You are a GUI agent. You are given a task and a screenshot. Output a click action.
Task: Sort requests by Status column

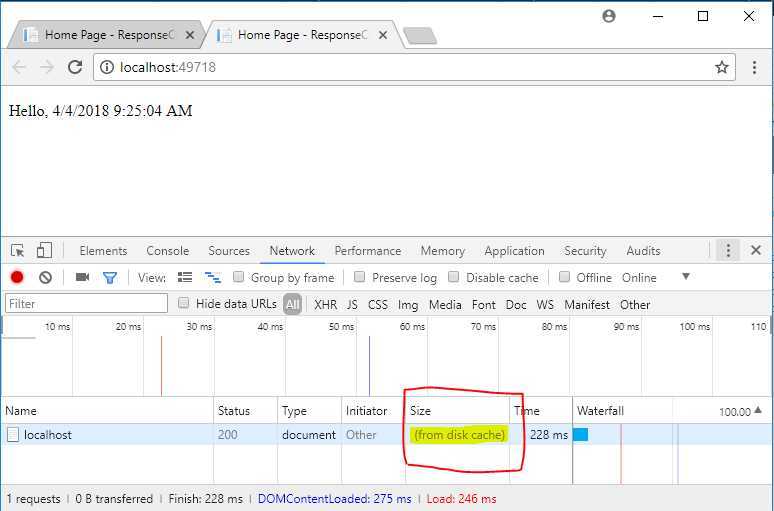pos(245,411)
